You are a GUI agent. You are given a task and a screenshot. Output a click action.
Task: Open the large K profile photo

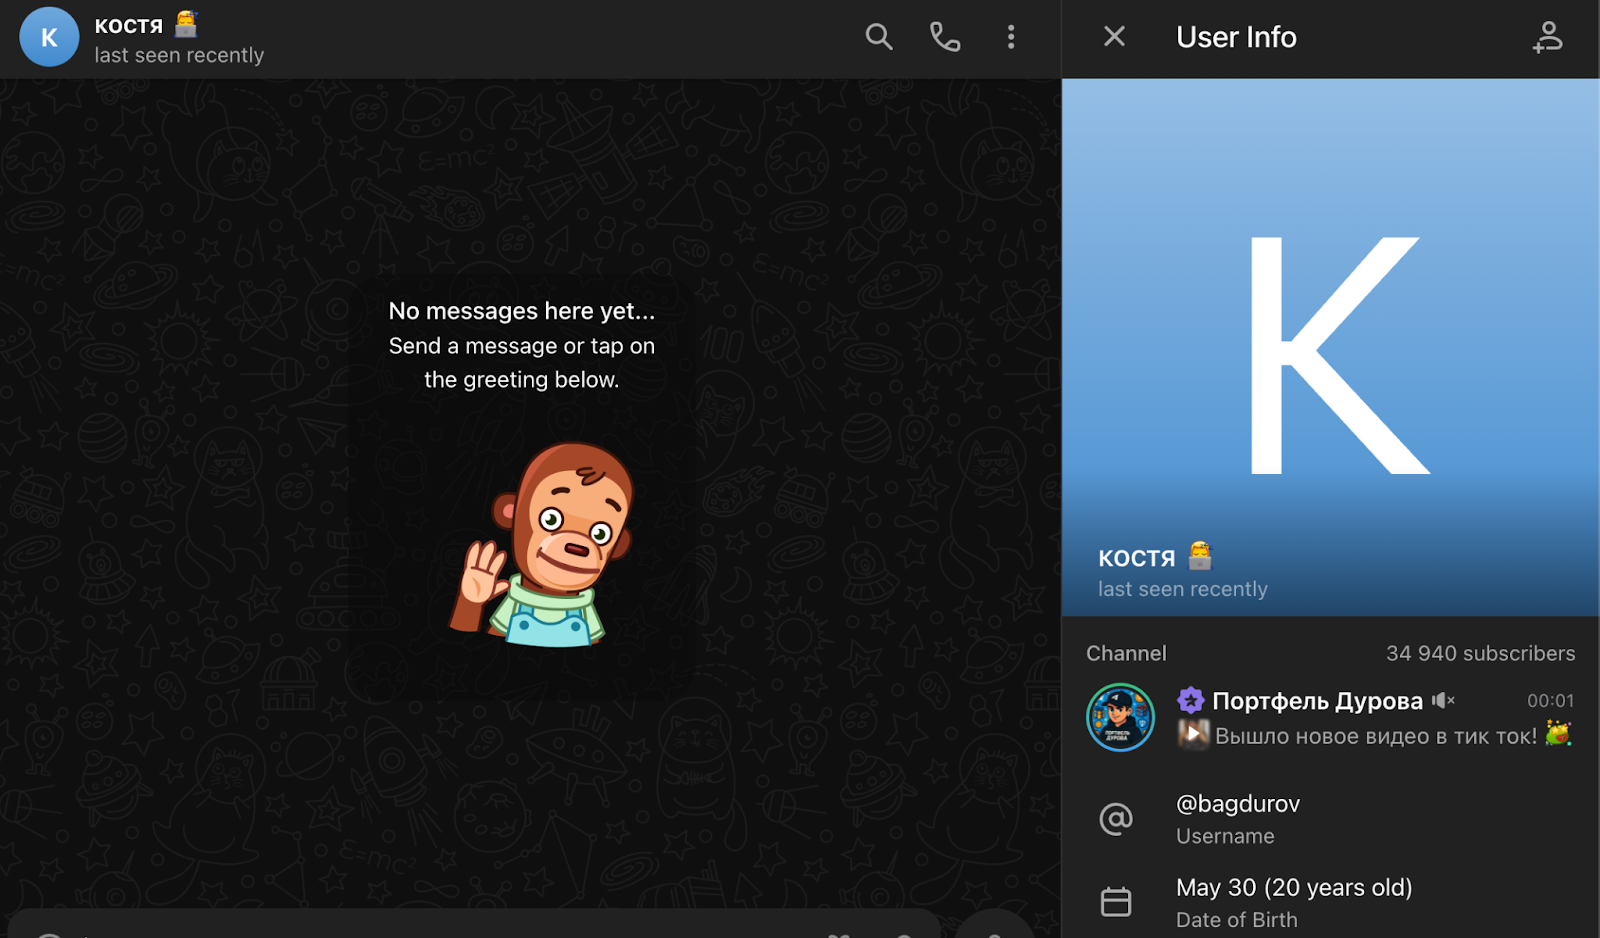1331,347
